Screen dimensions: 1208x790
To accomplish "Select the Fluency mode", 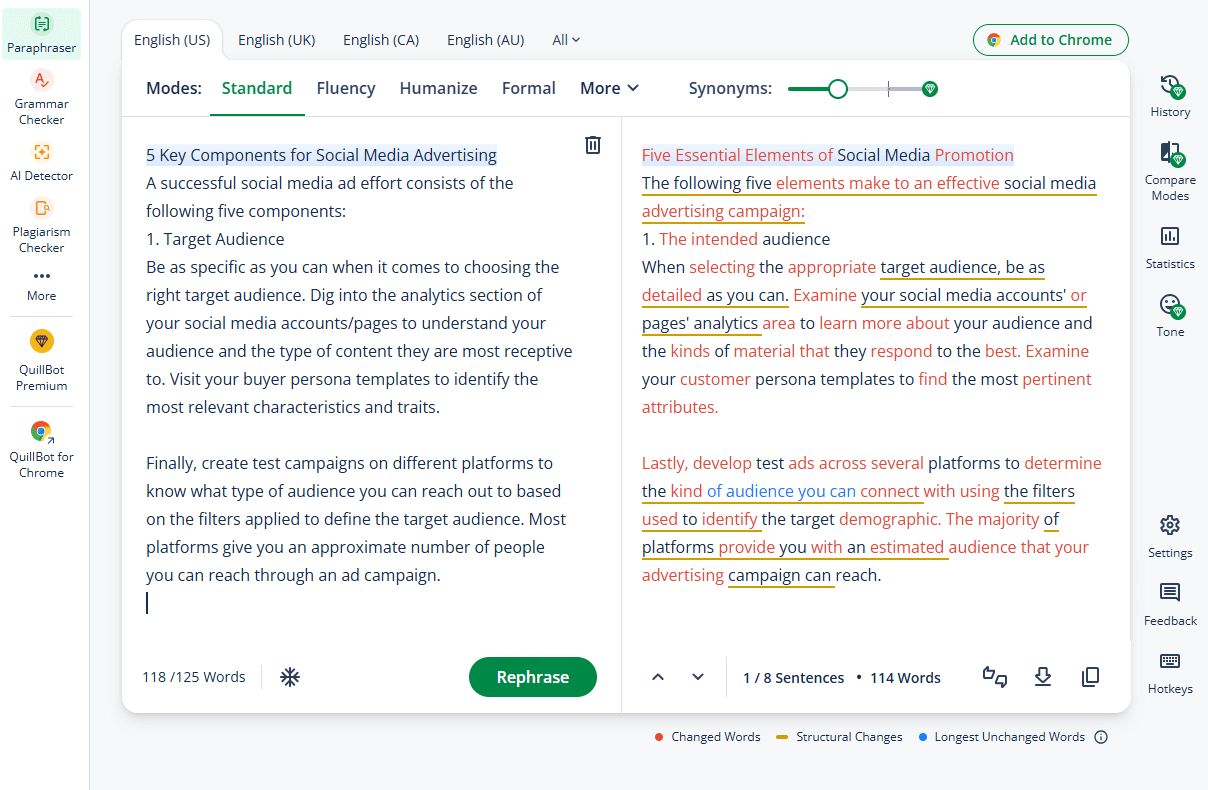I will coord(346,88).
